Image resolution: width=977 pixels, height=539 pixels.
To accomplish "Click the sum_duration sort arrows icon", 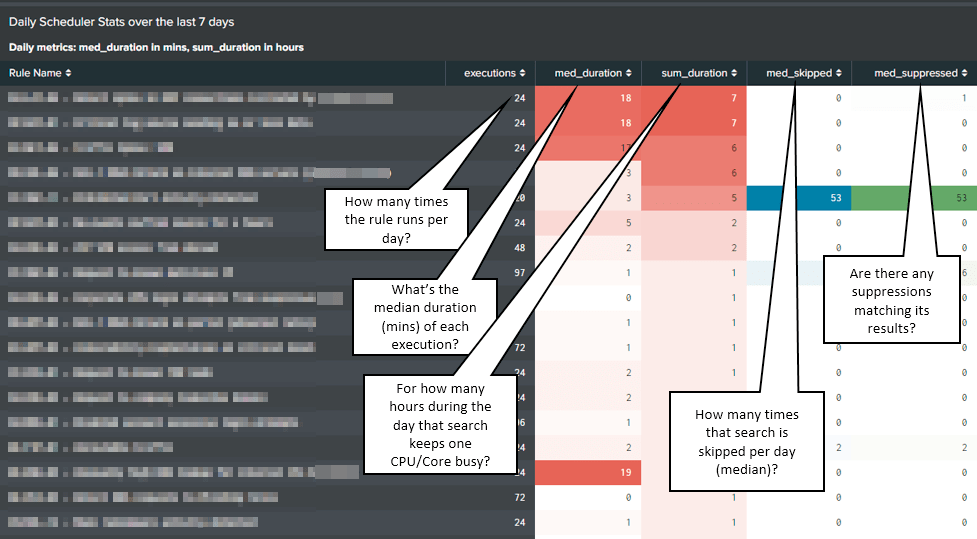I will click(x=734, y=73).
